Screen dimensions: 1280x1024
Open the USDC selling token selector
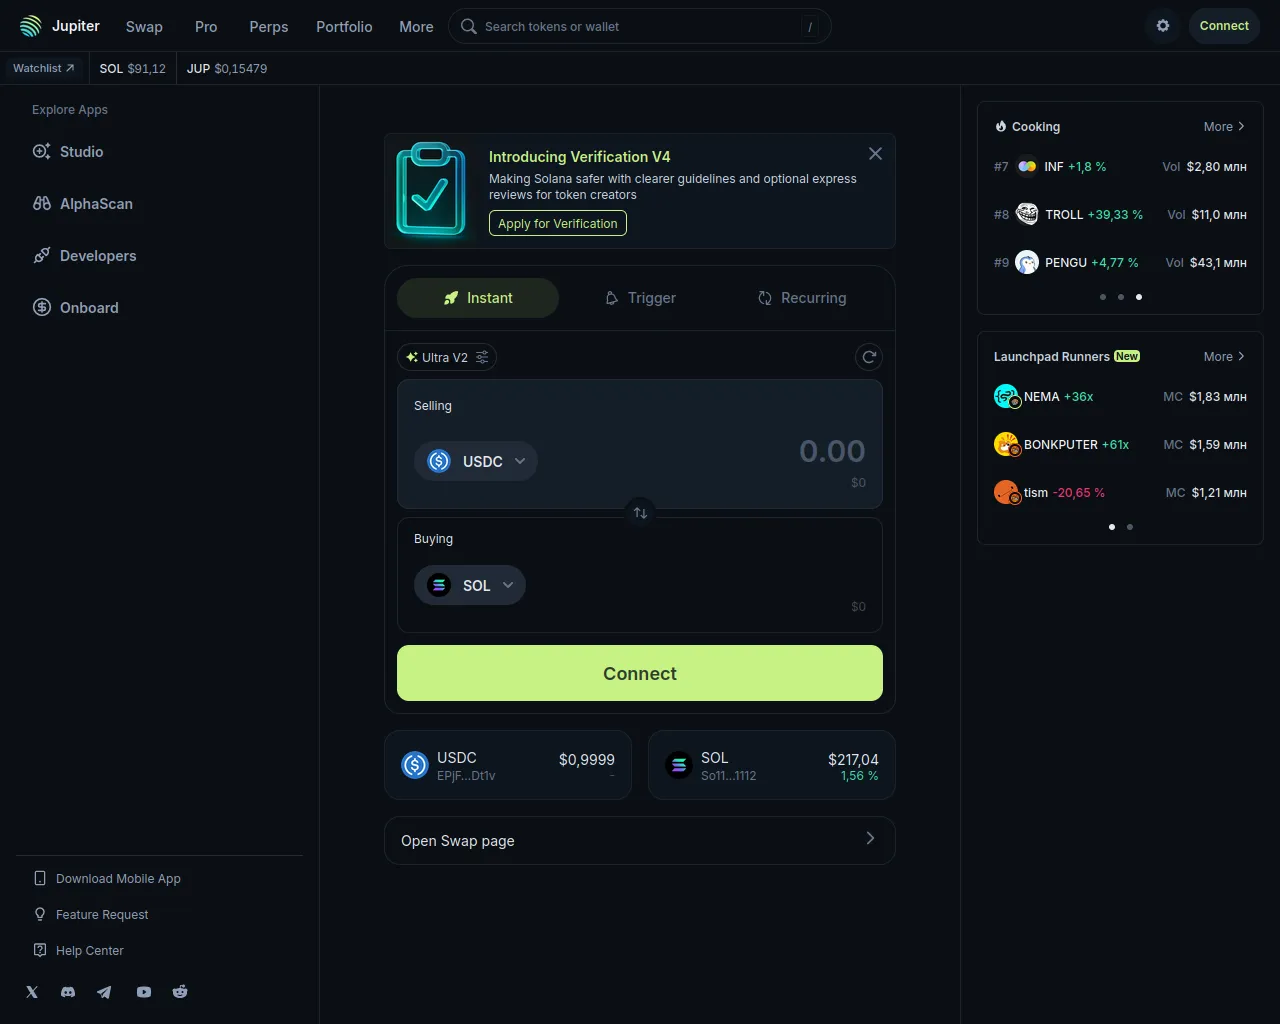pos(476,461)
